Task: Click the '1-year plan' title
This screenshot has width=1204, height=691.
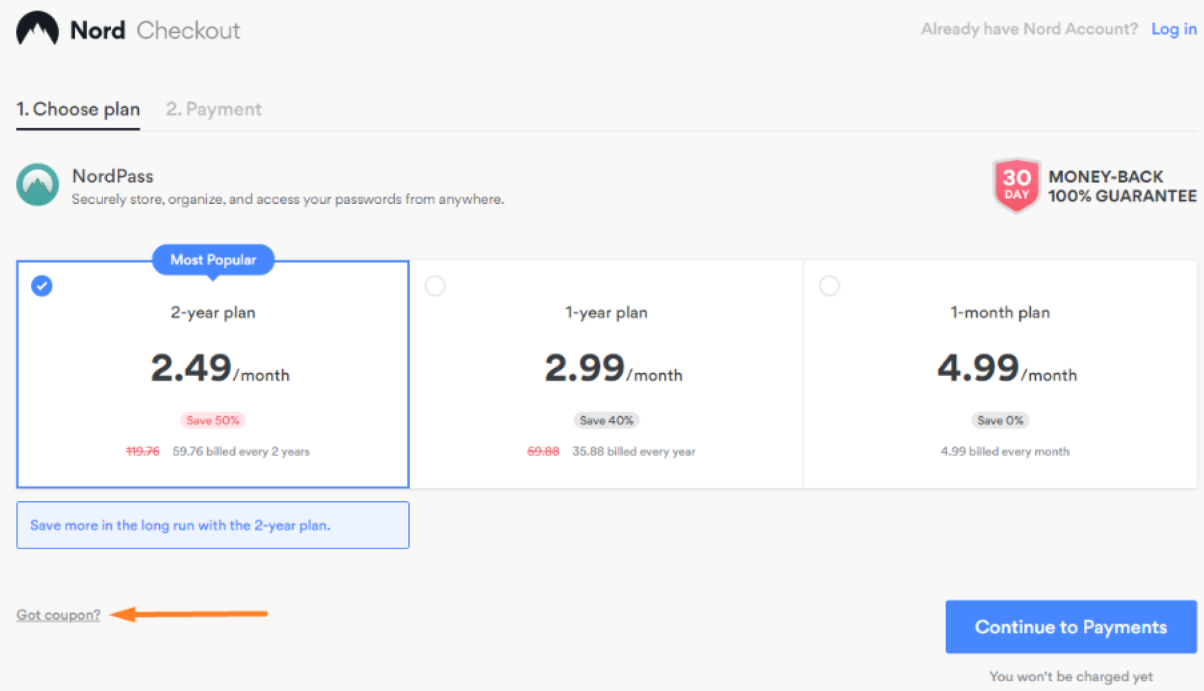Action: pos(606,313)
